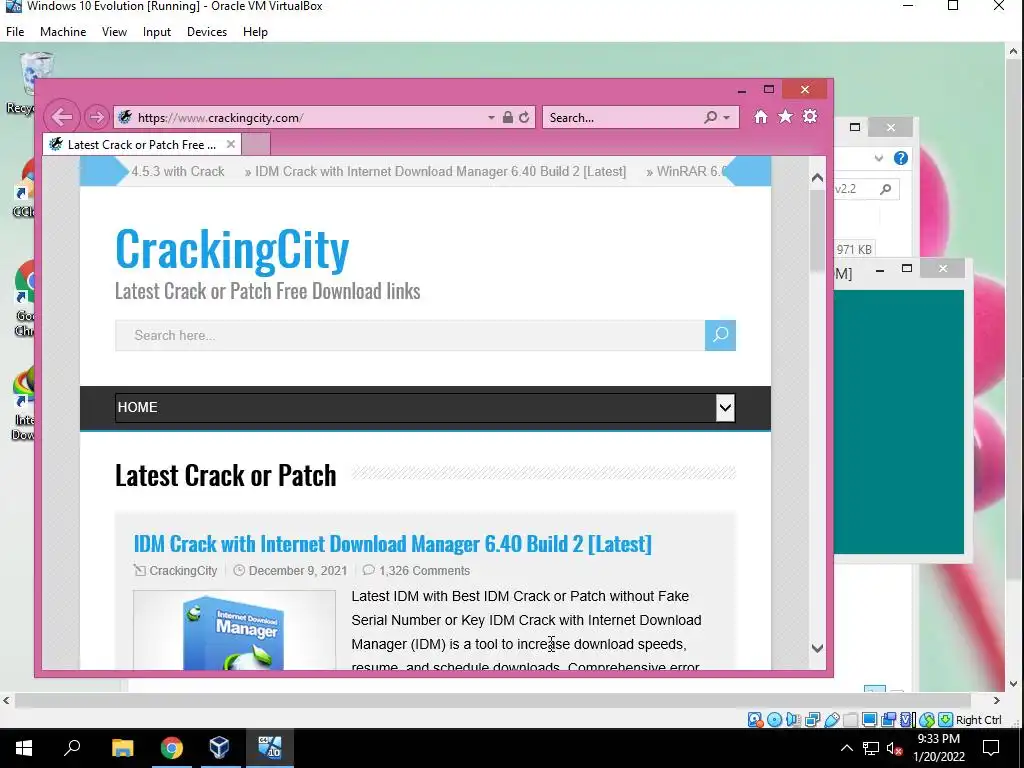Viewport: 1024px width, 768px height.
Task: Click the IE page scroll-down arrow
Action: point(817,648)
